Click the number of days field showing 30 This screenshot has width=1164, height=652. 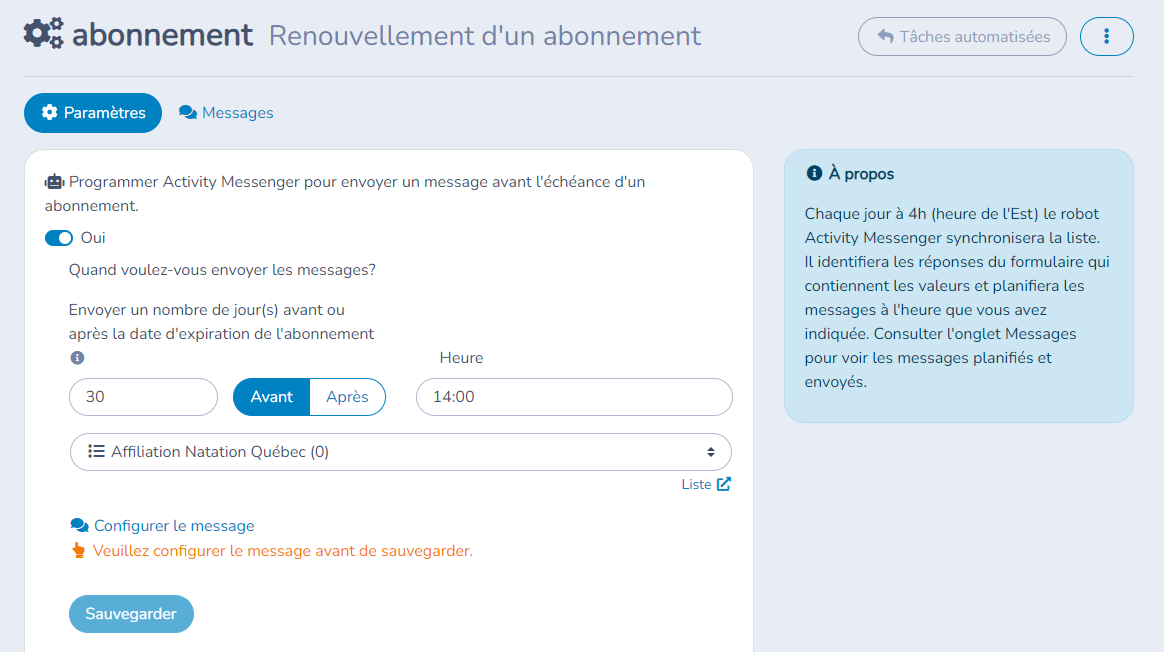click(143, 397)
